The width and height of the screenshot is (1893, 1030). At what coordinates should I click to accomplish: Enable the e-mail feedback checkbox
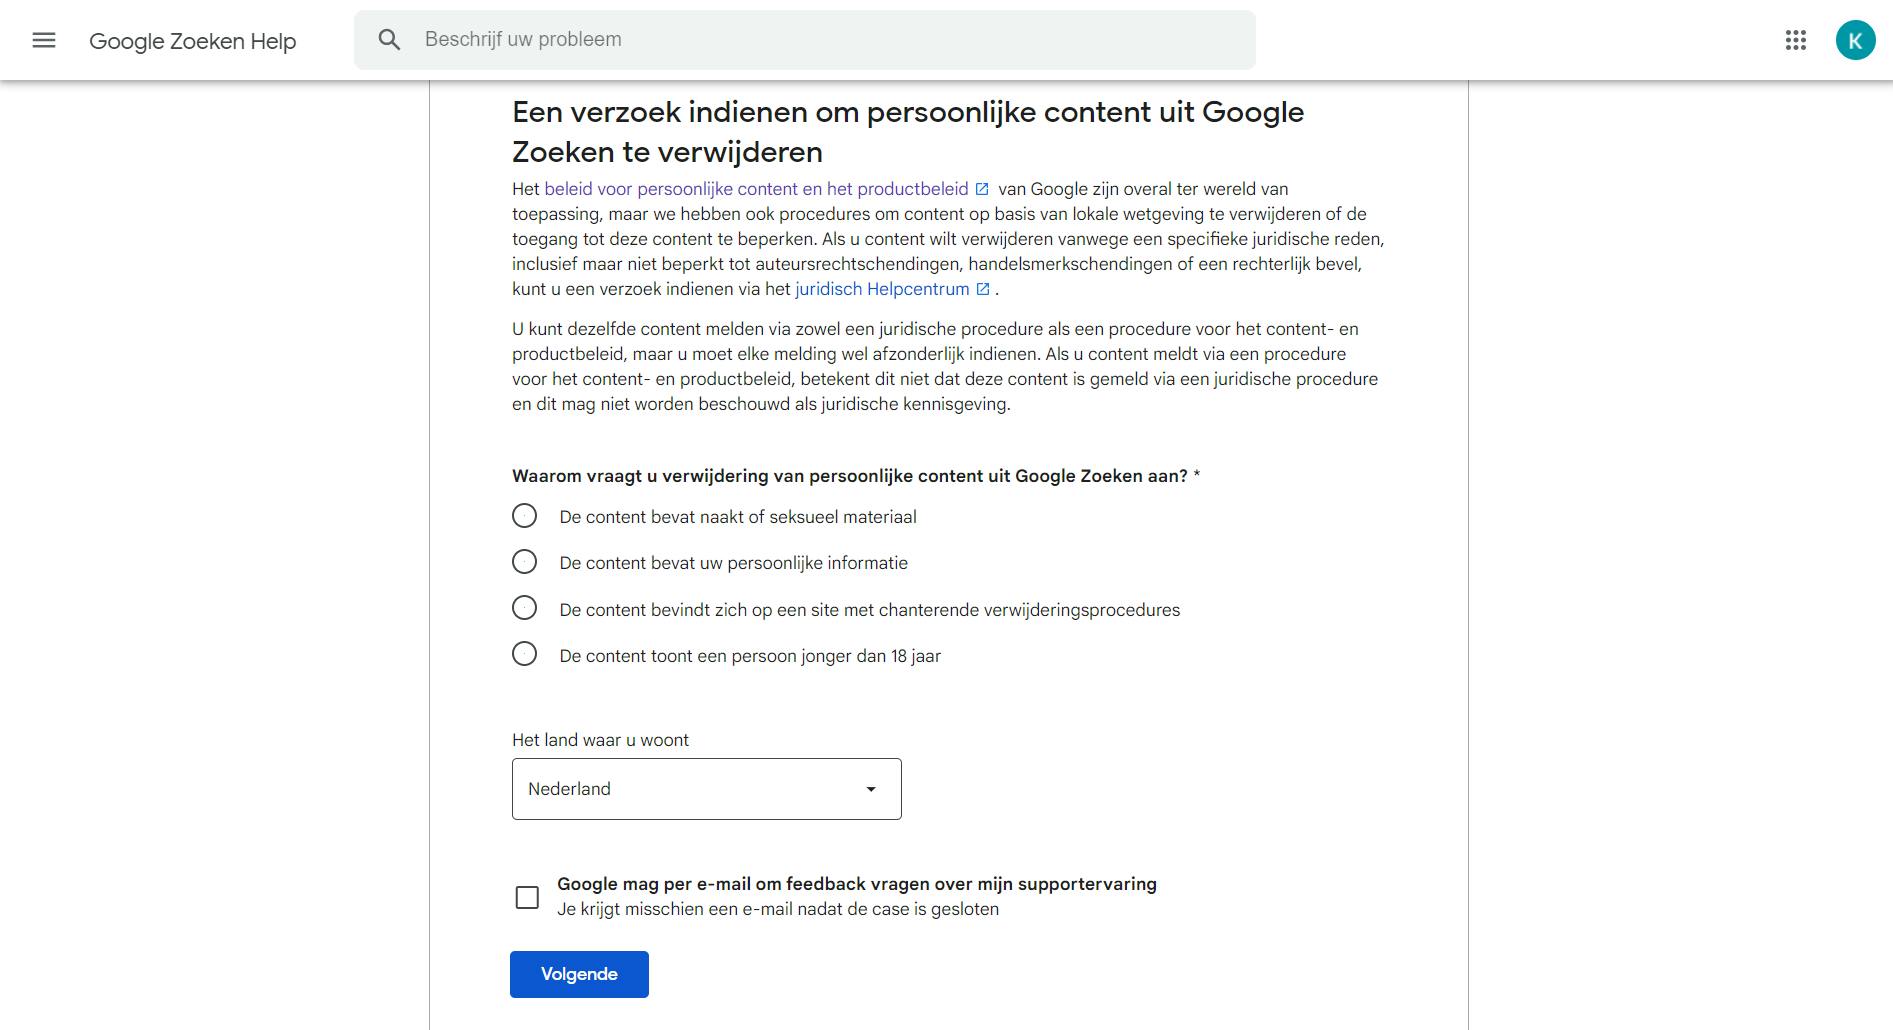point(527,897)
